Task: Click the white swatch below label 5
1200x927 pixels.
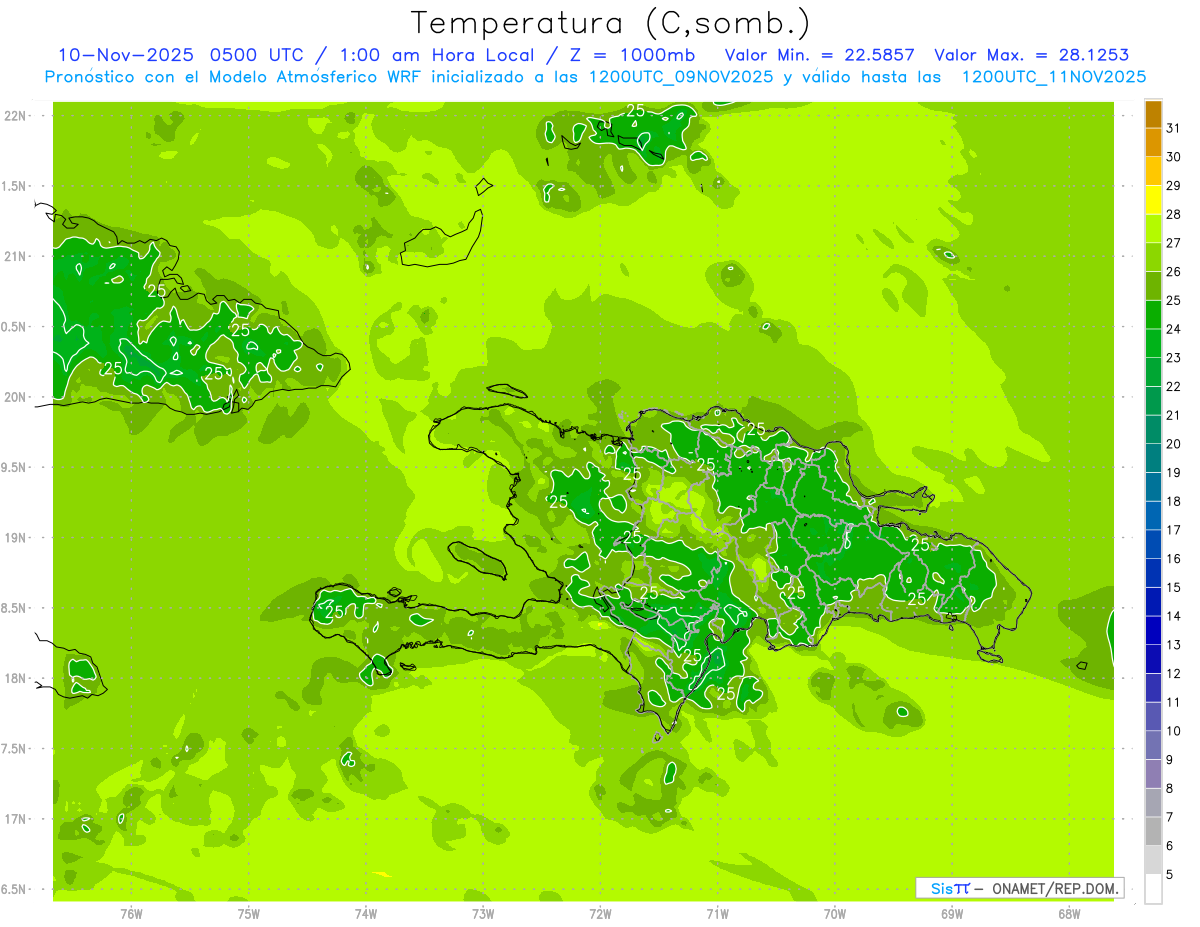Action: click(1153, 889)
